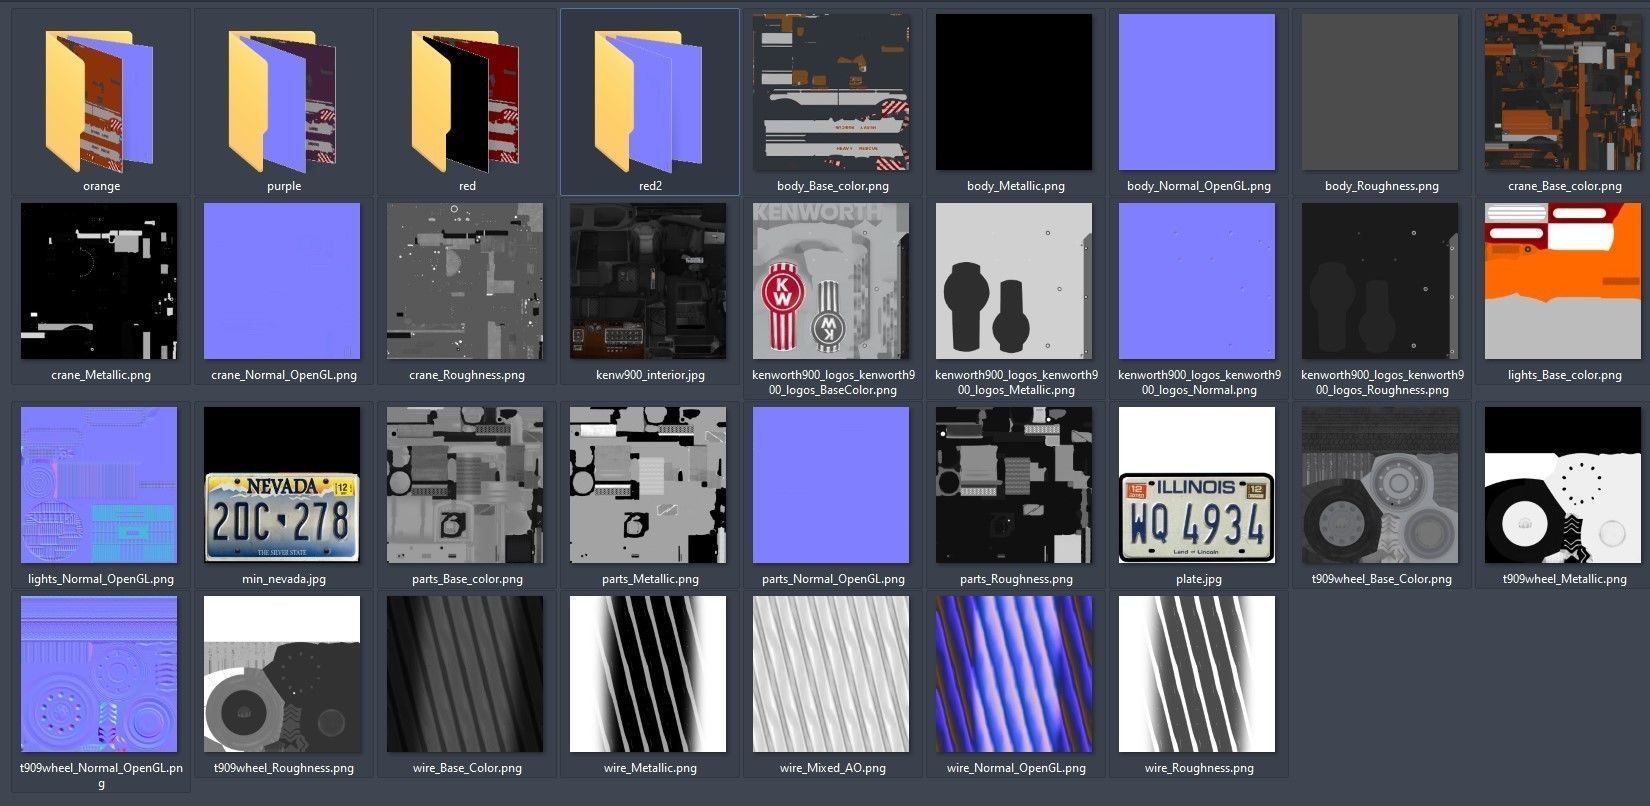
Task: Select wire_Mixed_AO.png thumbnail
Action: click(x=832, y=674)
